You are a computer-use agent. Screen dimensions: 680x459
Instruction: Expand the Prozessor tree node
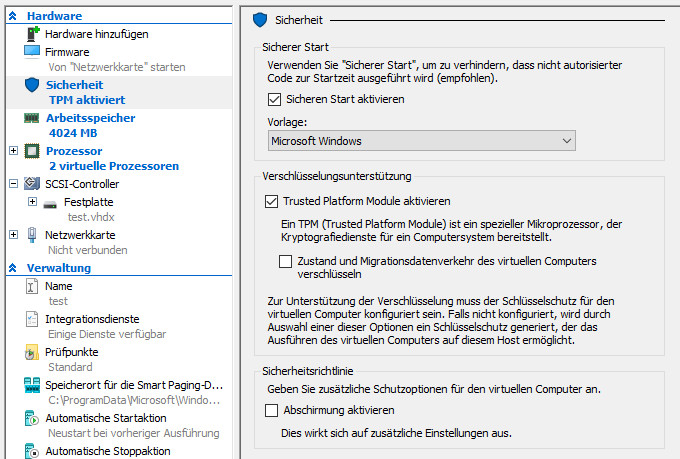click(13, 151)
